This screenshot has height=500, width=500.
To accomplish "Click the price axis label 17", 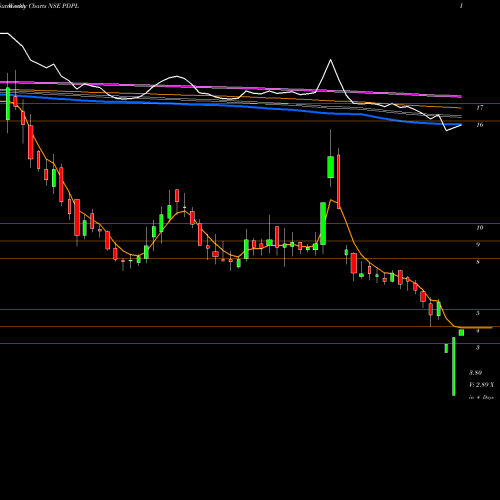I will [x=480, y=108].
